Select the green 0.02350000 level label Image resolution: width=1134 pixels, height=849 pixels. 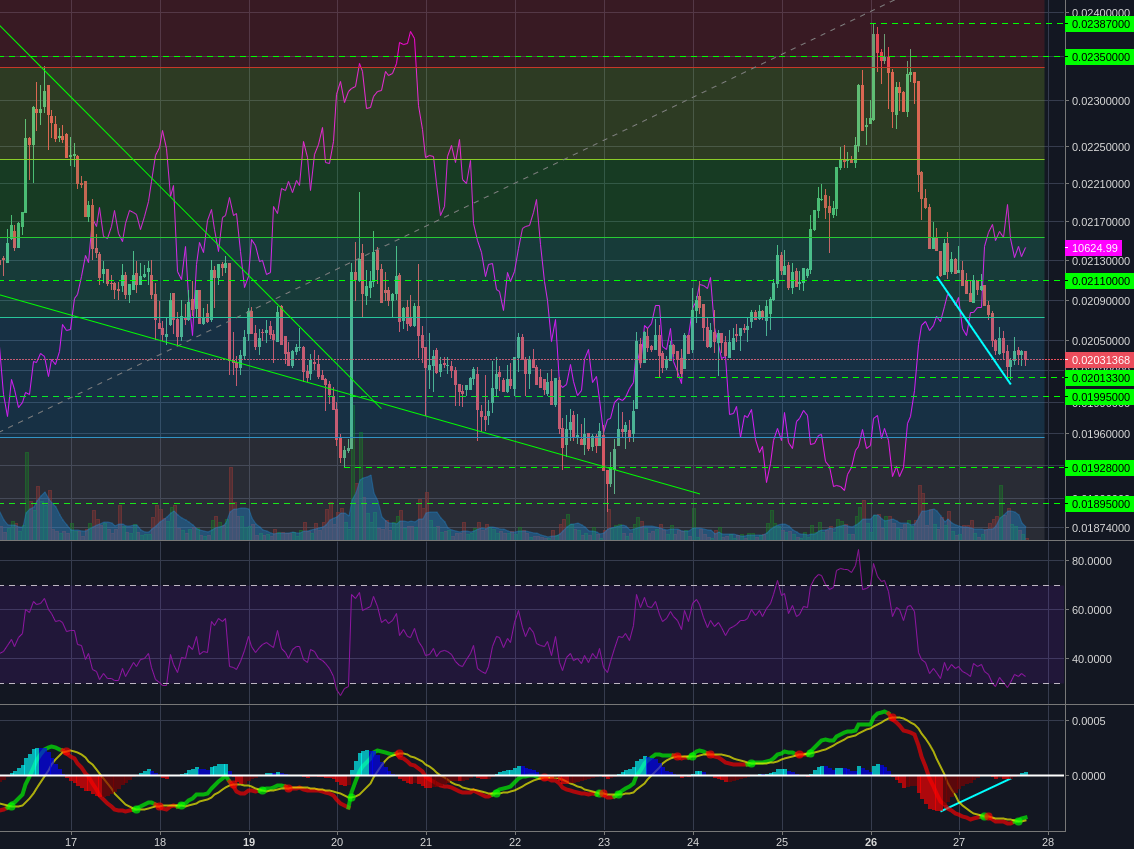(1098, 57)
